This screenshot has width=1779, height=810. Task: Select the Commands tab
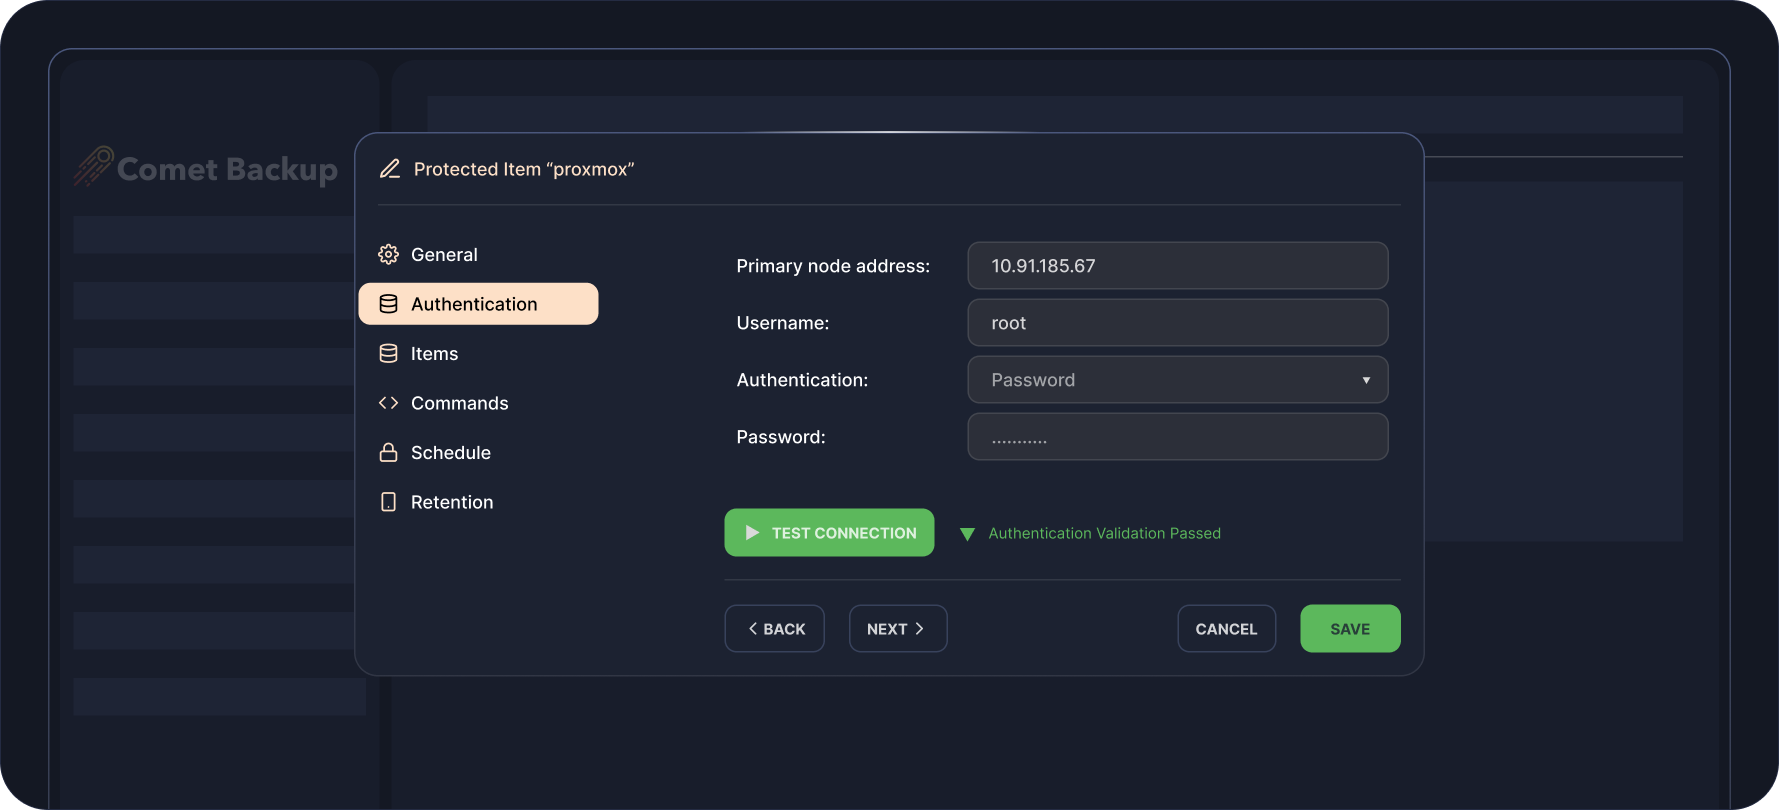459,403
